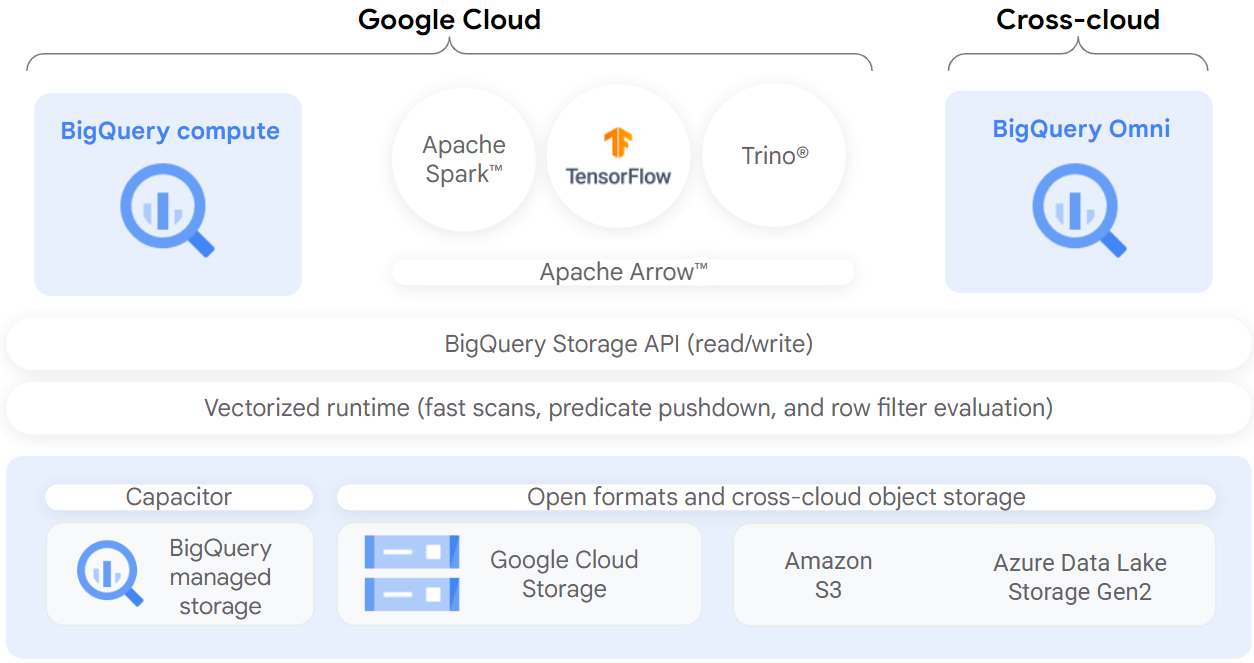Click the Google Cloud heading
Image resolution: width=1254 pixels, height=663 pixels.
[x=449, y=20]
